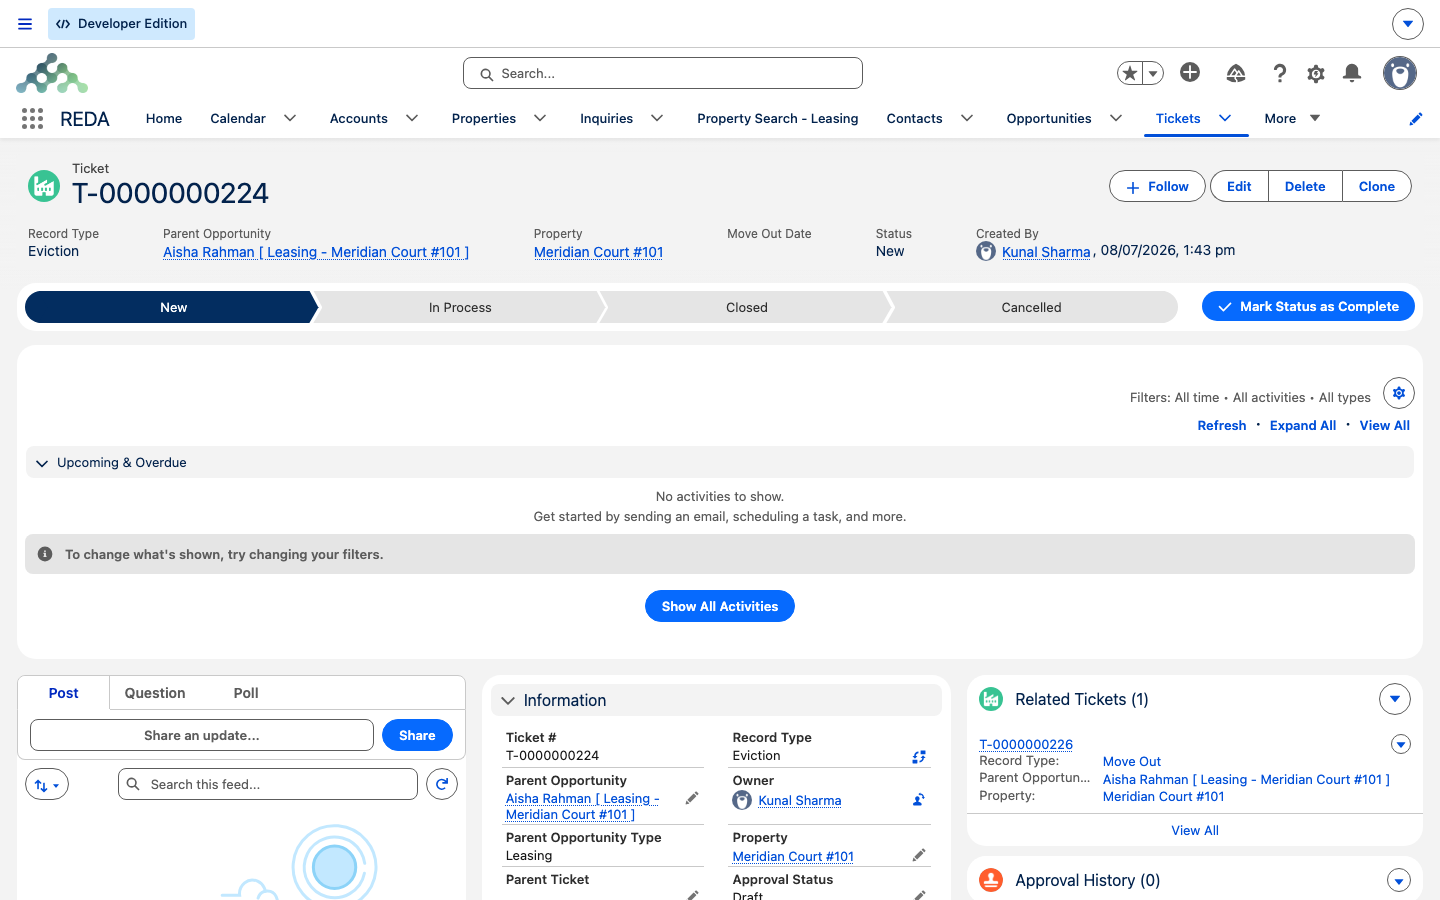Open the Setup gear icon

[1316, 73]
